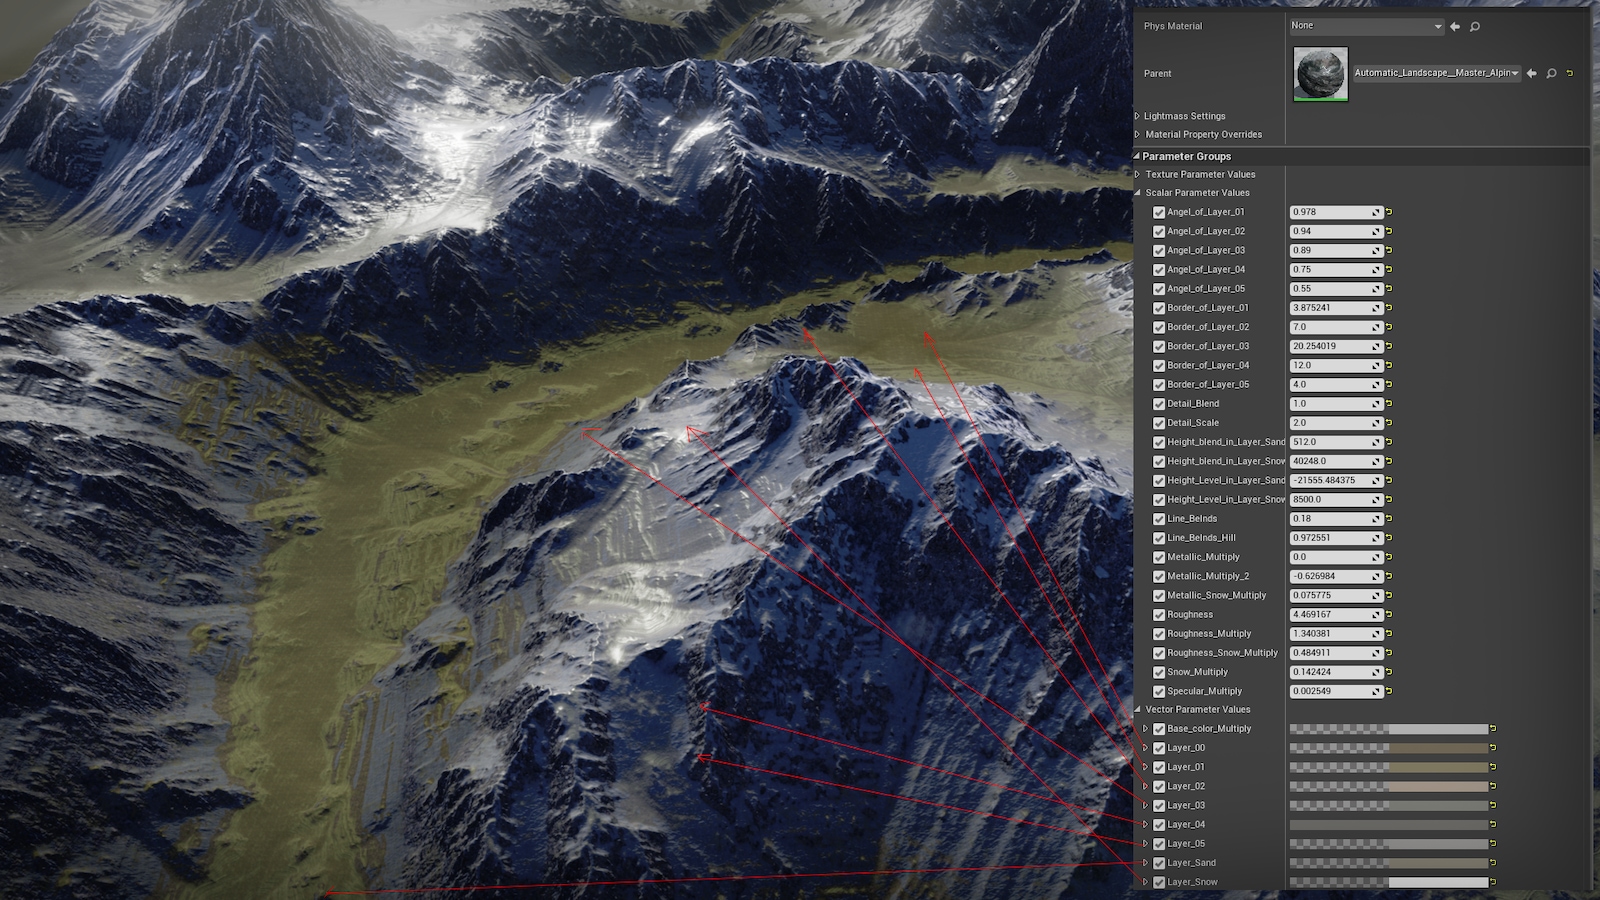Reset Roughness parameter to default value

(x=1389, y=615)
